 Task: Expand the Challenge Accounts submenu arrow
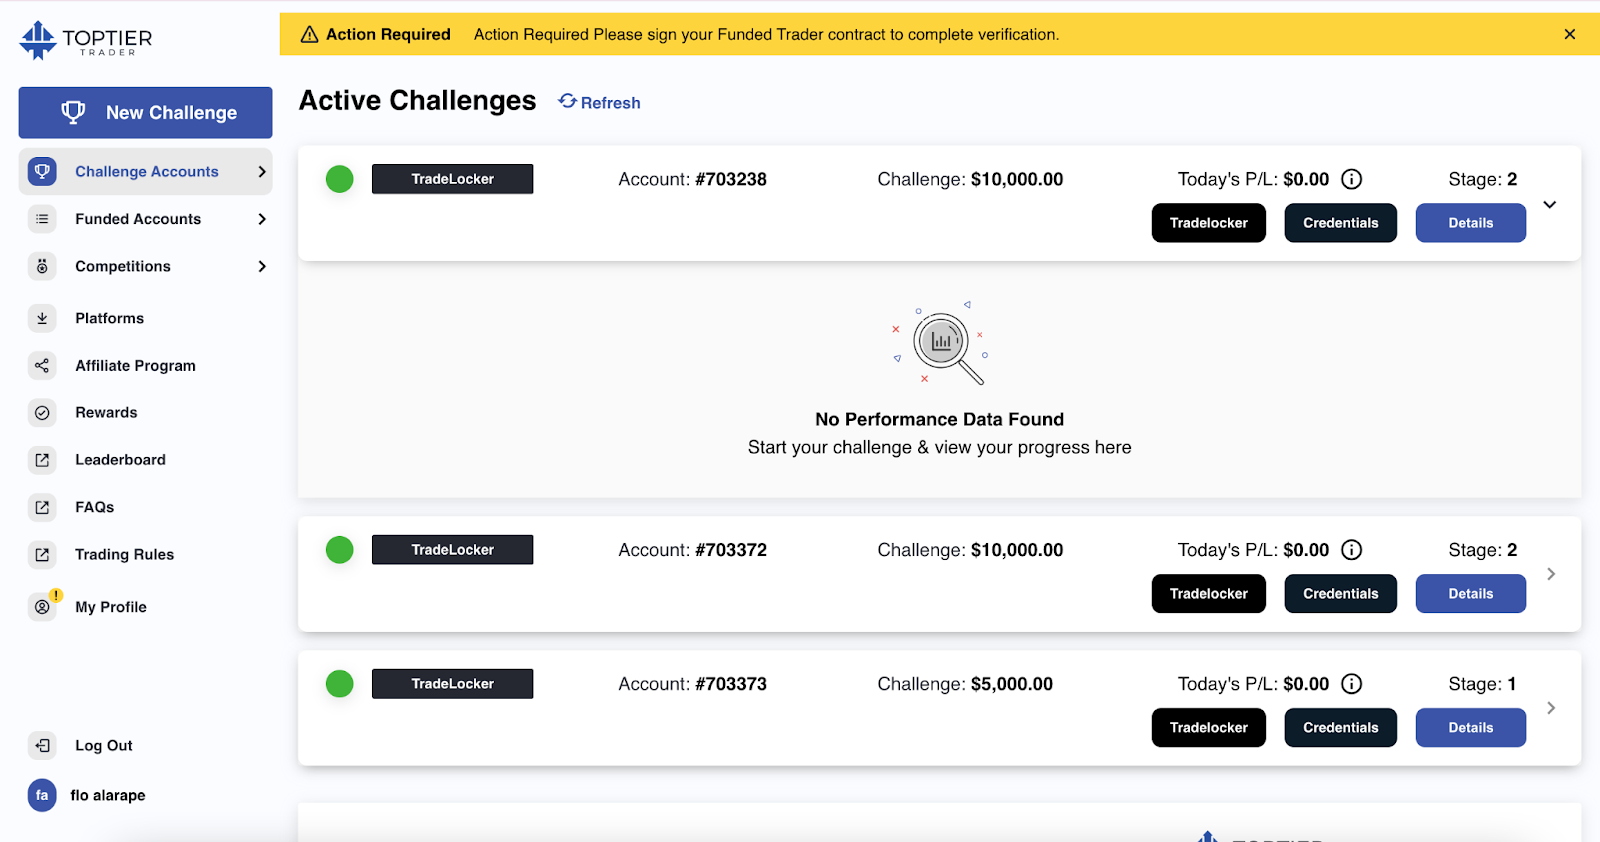tap(262, 172)
